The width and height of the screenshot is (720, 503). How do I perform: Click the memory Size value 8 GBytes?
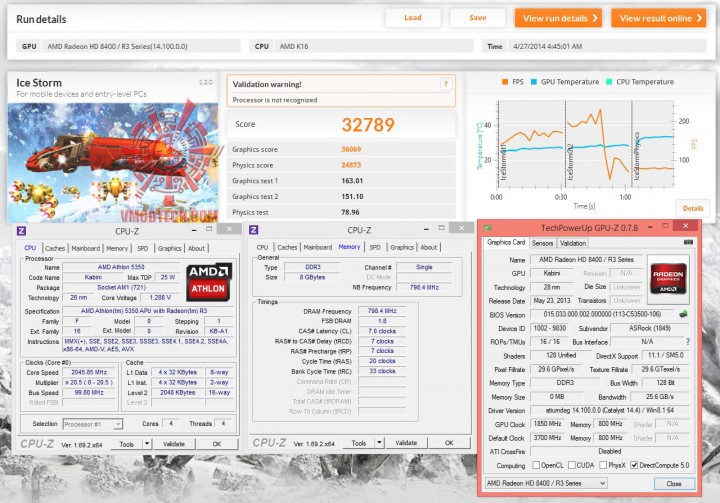click(312, 277)
